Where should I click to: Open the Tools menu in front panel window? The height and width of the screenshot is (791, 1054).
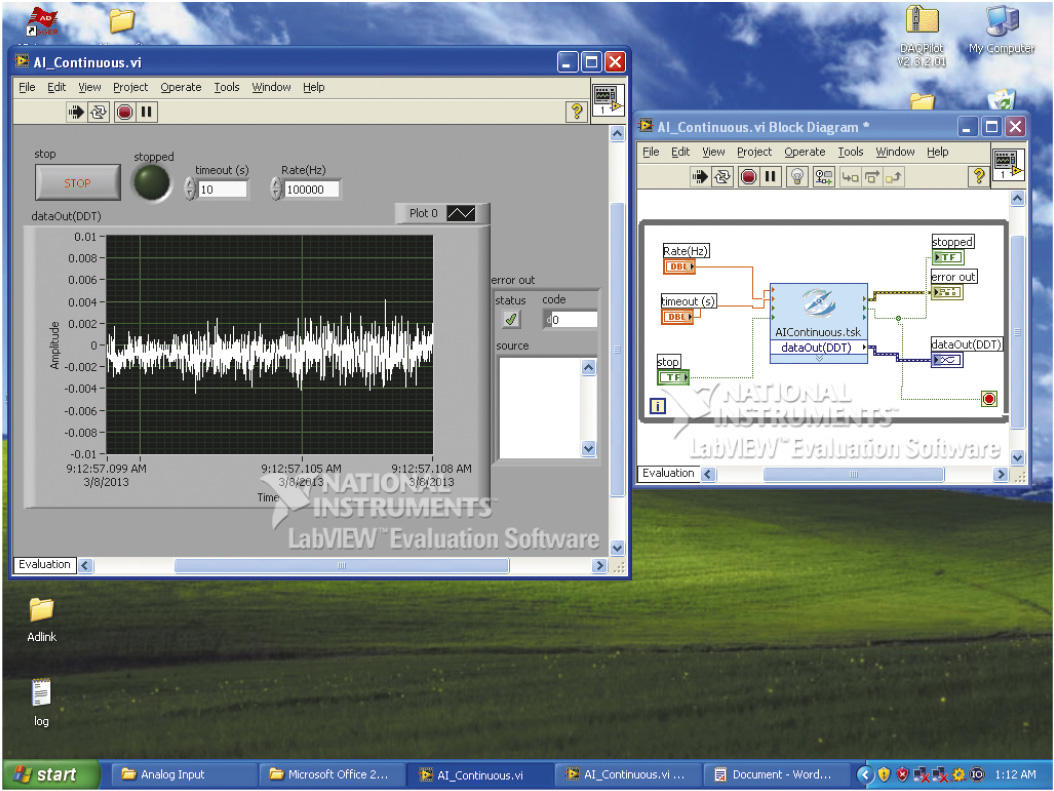click(x=227, y=87)
